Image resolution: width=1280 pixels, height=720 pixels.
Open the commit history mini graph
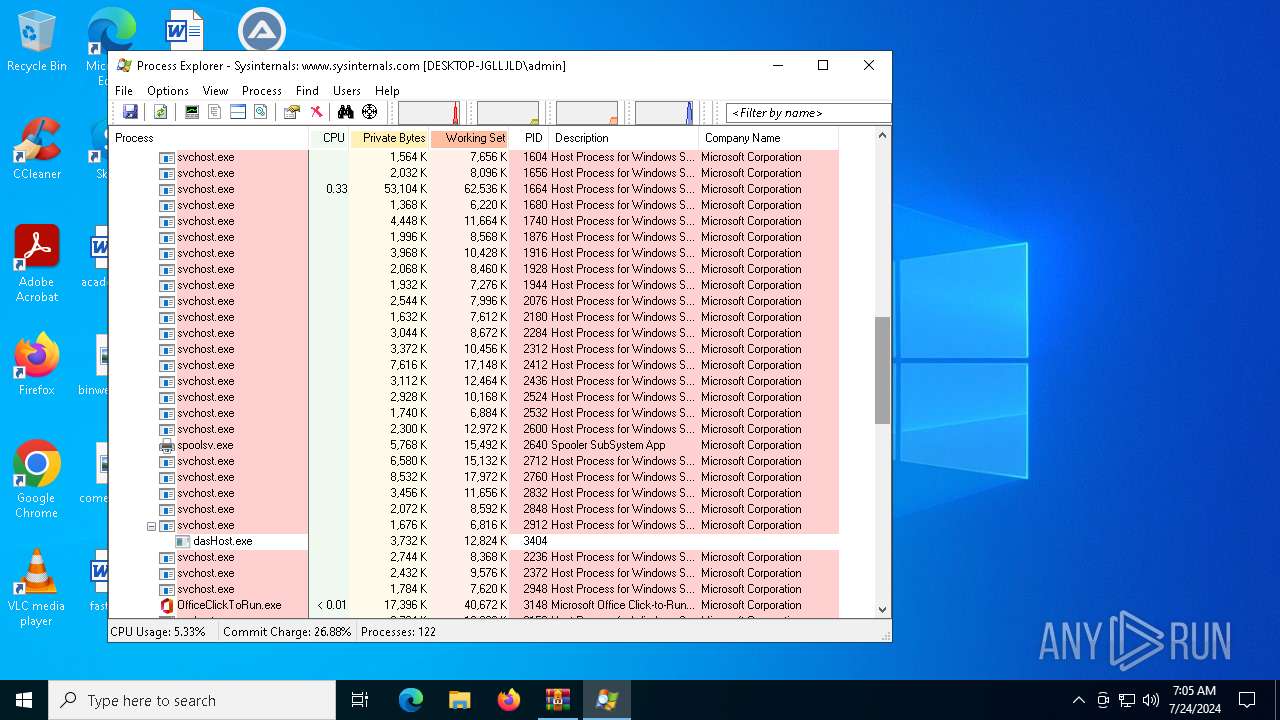[x=508, y=112]
